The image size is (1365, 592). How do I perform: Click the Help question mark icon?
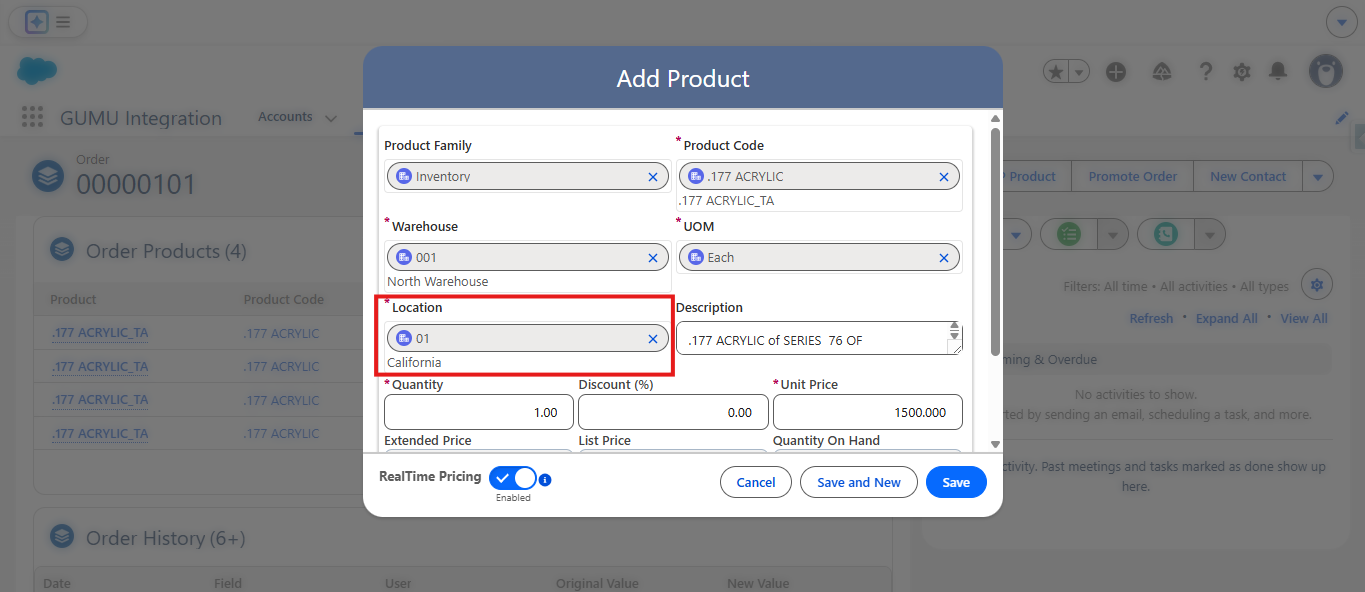pyautogui.click(x=1206, y=72)
